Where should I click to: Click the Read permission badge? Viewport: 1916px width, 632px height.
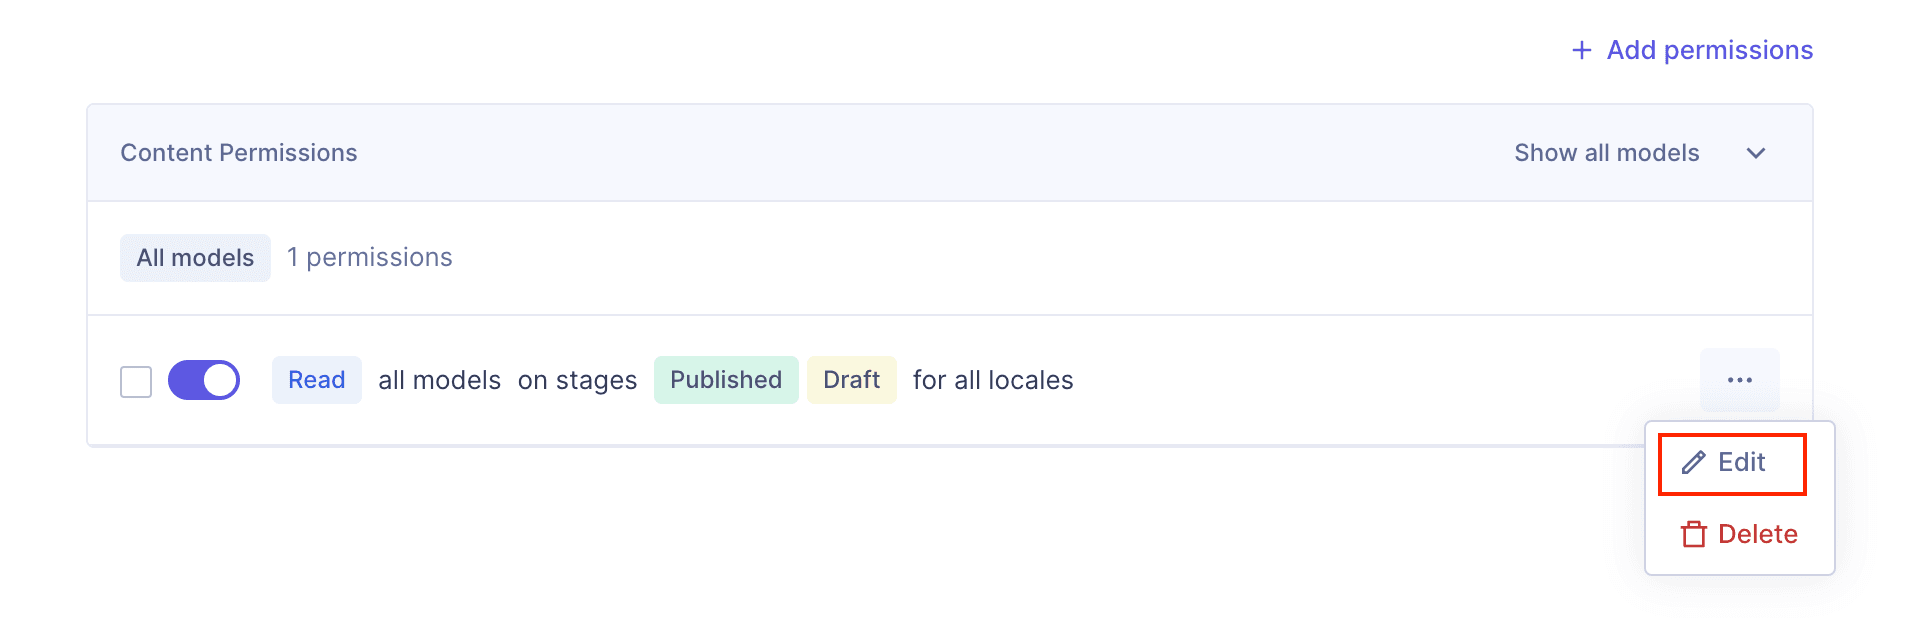pyautogui.click(x=316, y=380)
